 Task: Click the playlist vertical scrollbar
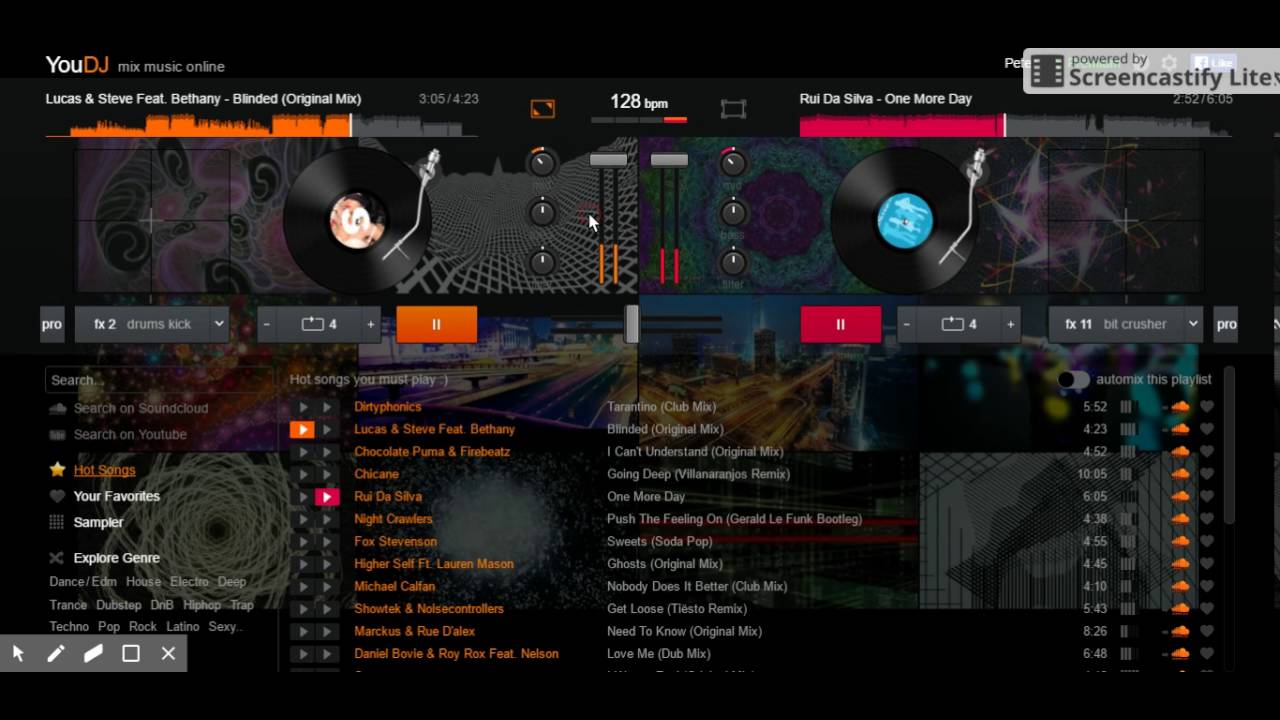click(1229, 446)
